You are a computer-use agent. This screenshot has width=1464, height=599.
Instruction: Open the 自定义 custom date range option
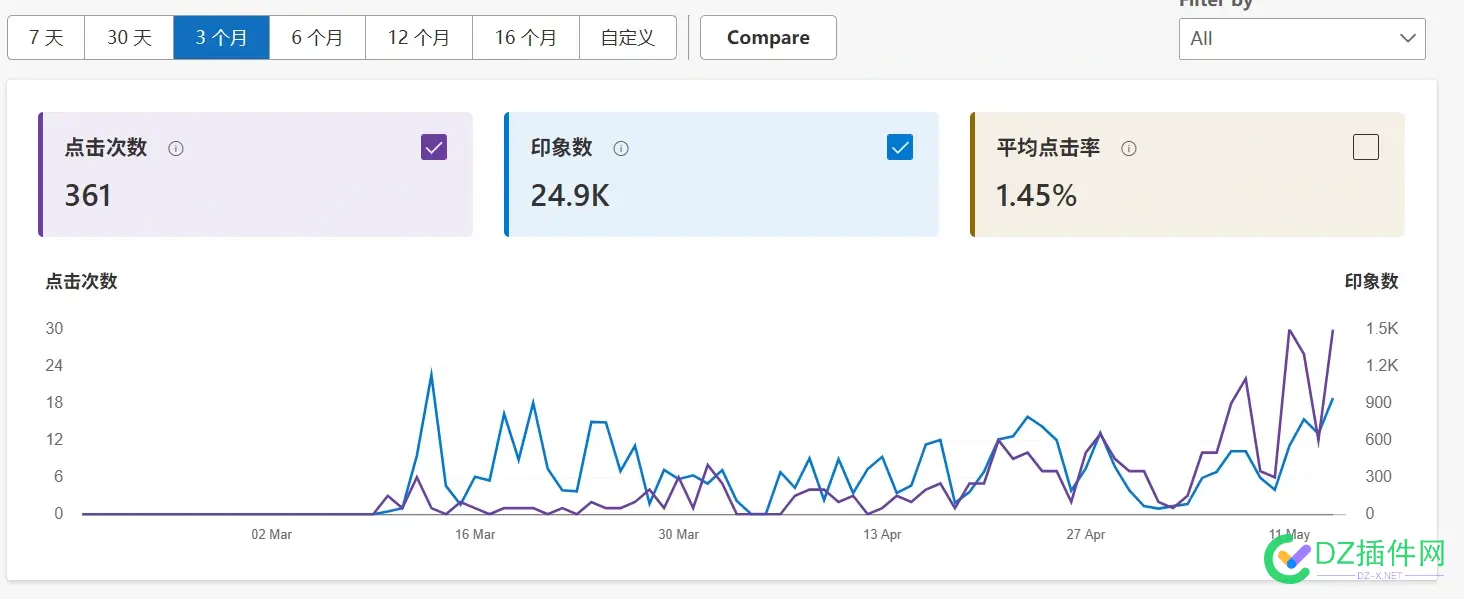(627, 37)
